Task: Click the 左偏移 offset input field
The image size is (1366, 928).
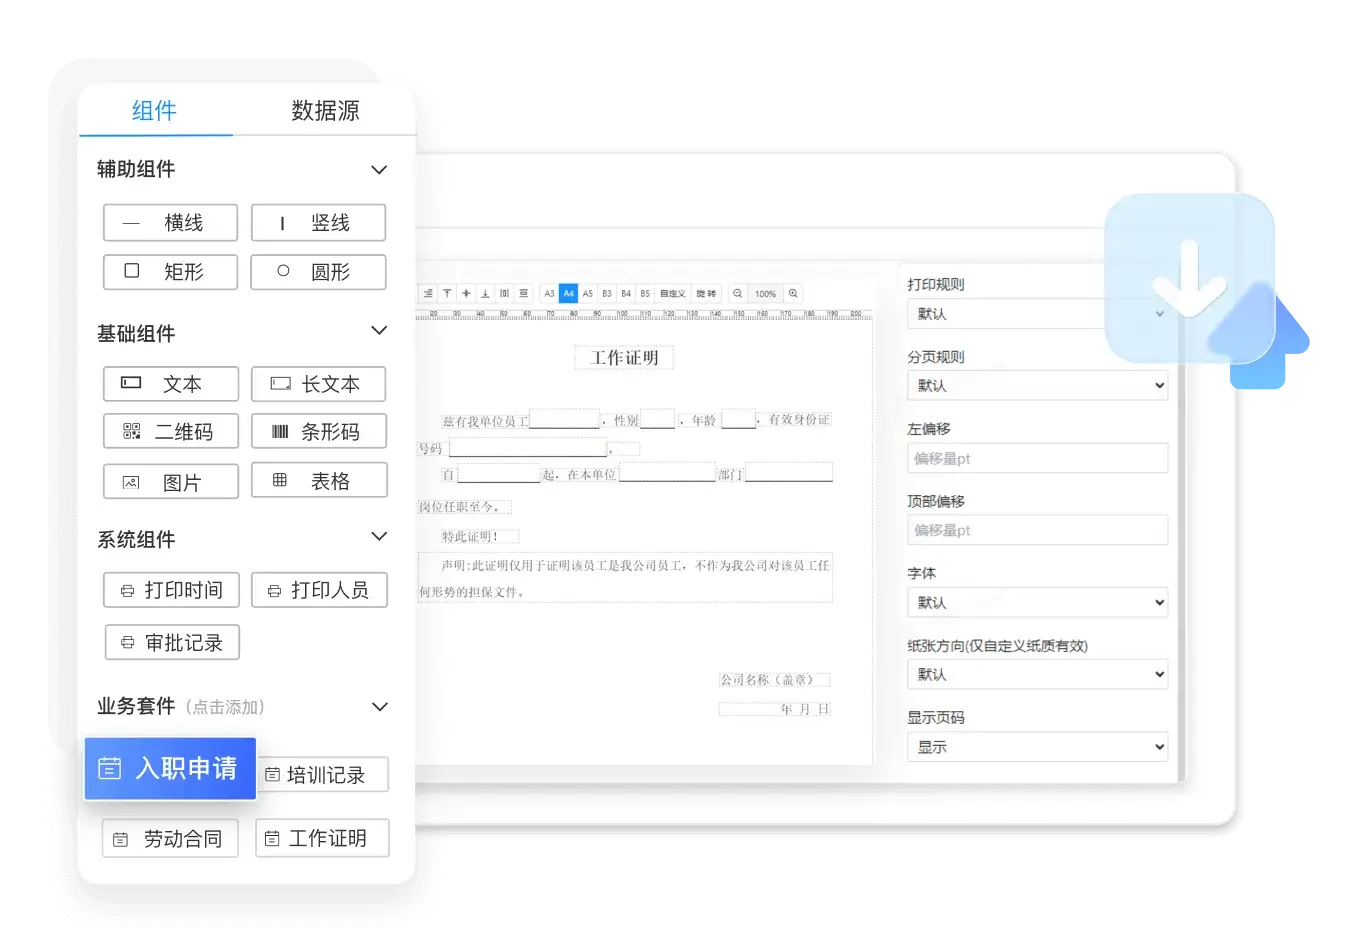Action: 1037,458
